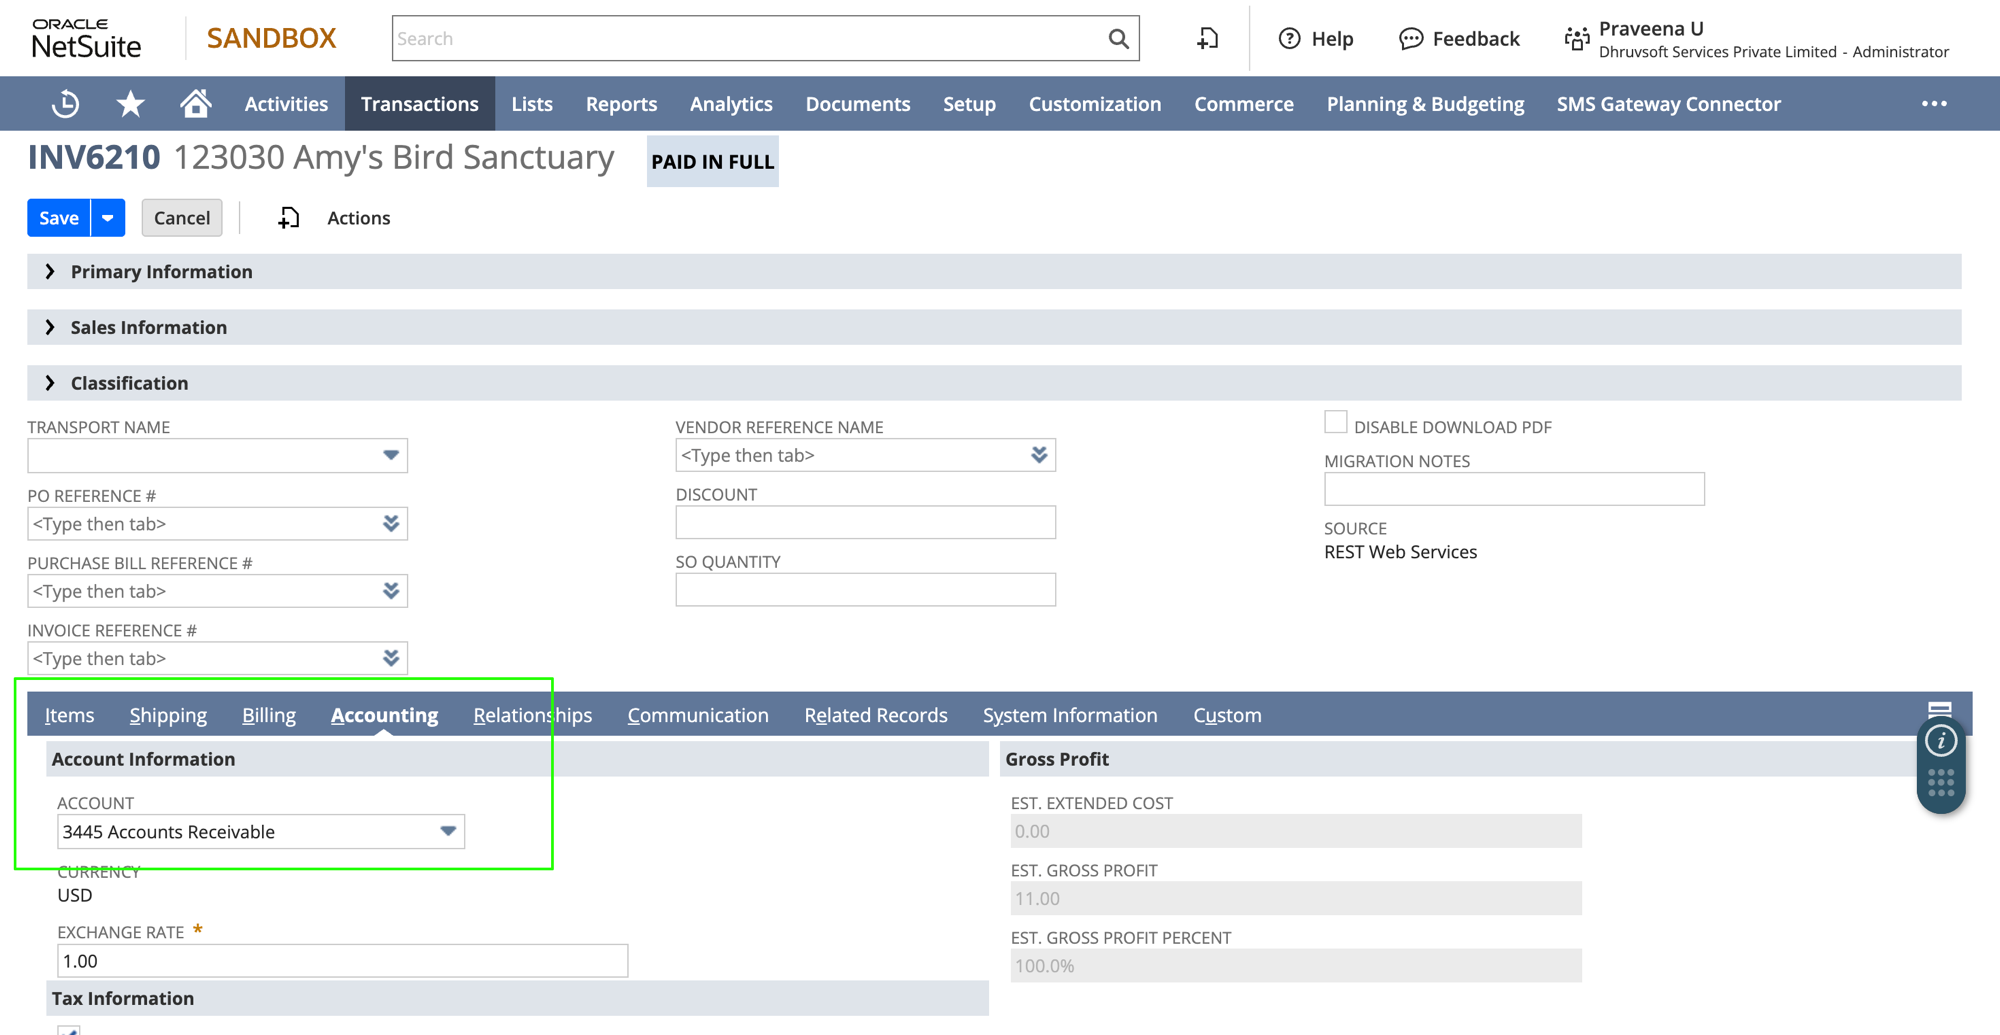This screenshot has width=2000, height=1035.
Task: Open the Vendor Reference Name dropdown arrows
Action: pyautogui.click(x=1039, y=455)
